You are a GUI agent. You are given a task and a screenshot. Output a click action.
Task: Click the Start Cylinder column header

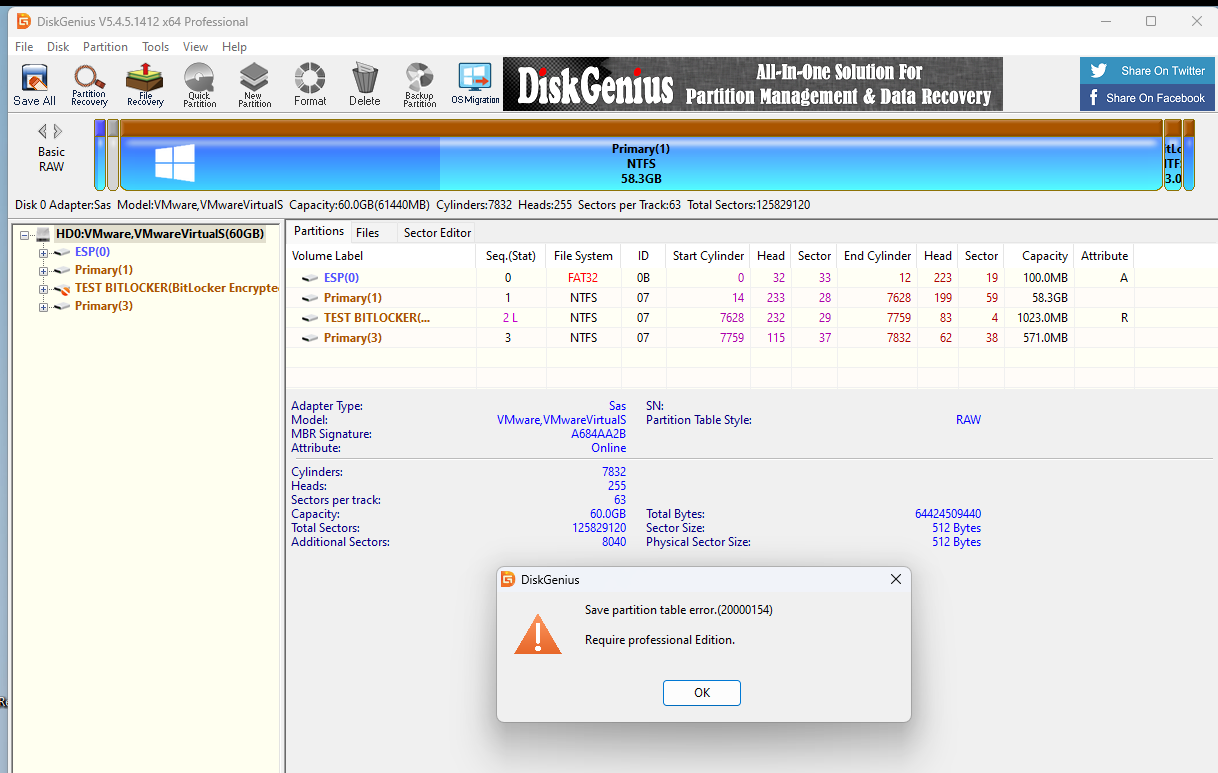[708, 256]
